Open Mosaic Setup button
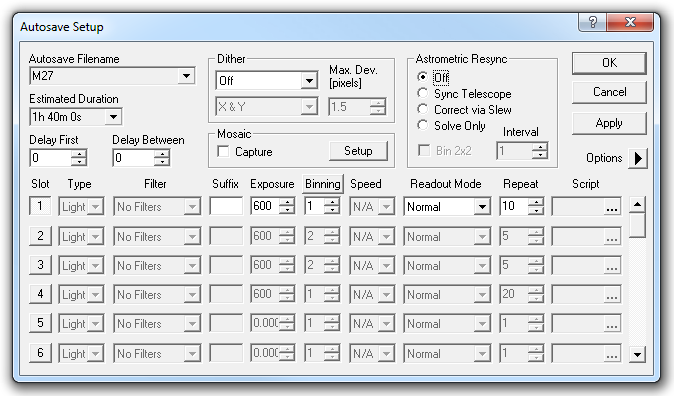Image resolution: width=674 pixels, height=396 pixels. [358, 151]
